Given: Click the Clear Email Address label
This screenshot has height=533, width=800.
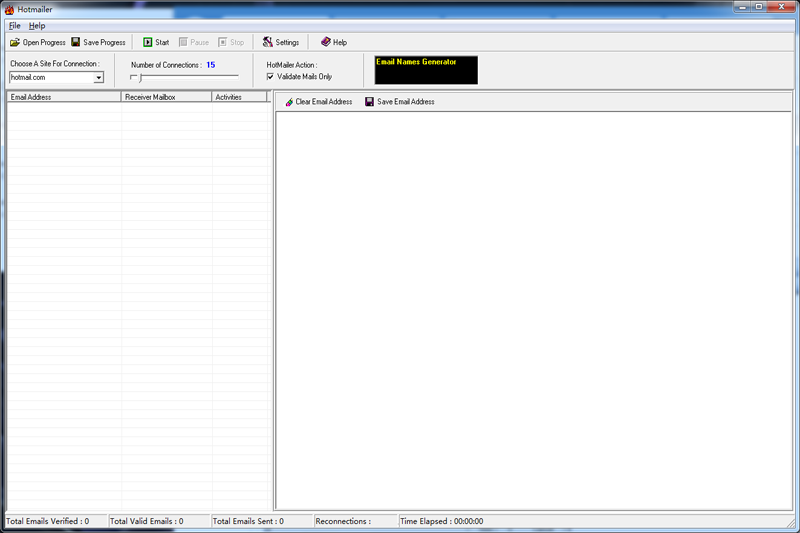Looking at the screenshot, I should click(323, 102).
